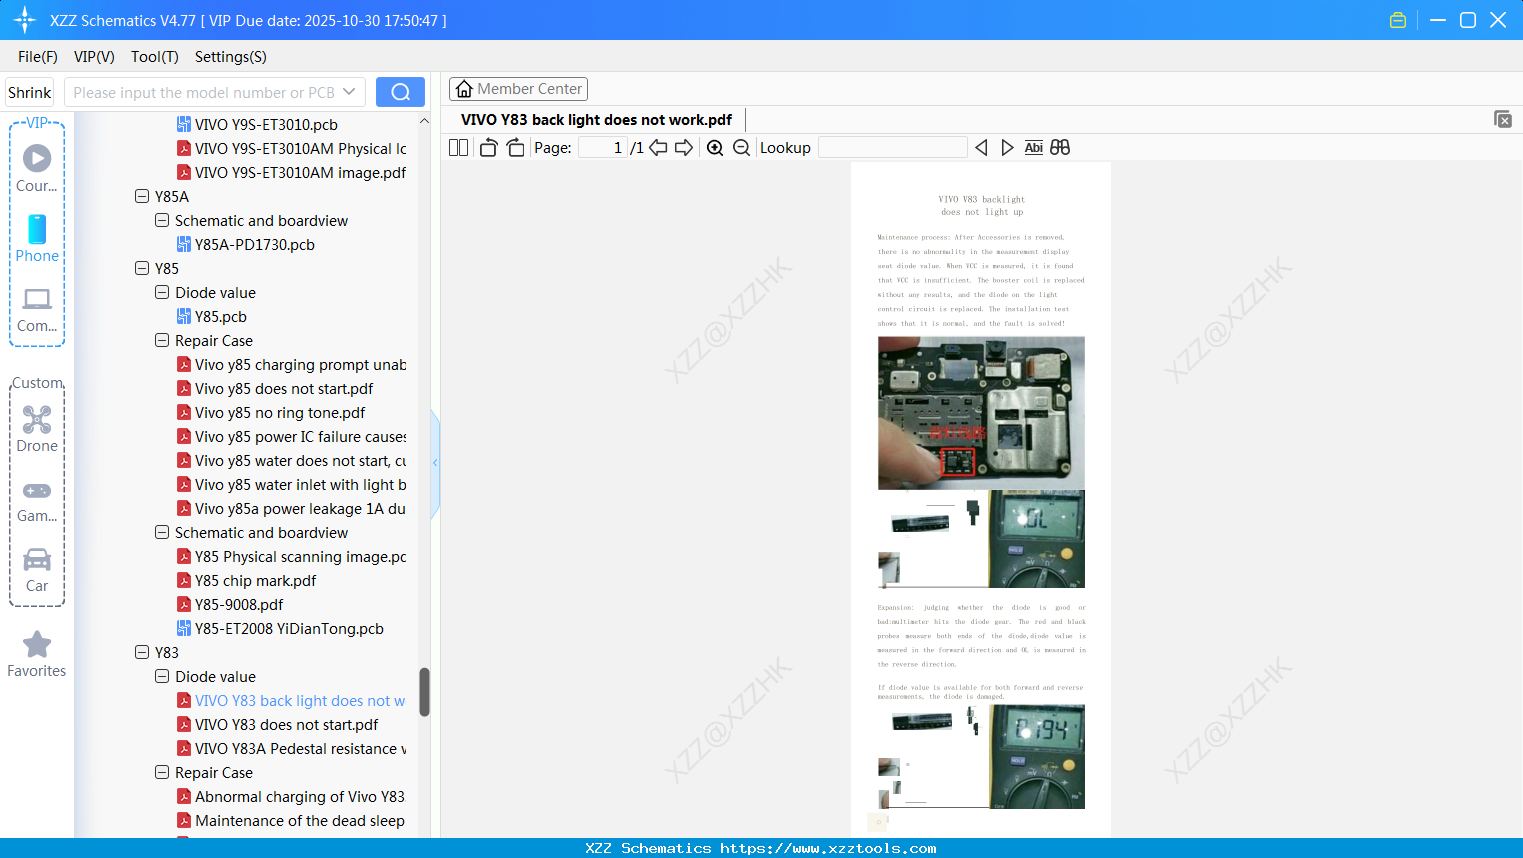This screenshot has width=1523, height=858.
Task: Select the Phone category icon
Action: [x=37, y=229]
